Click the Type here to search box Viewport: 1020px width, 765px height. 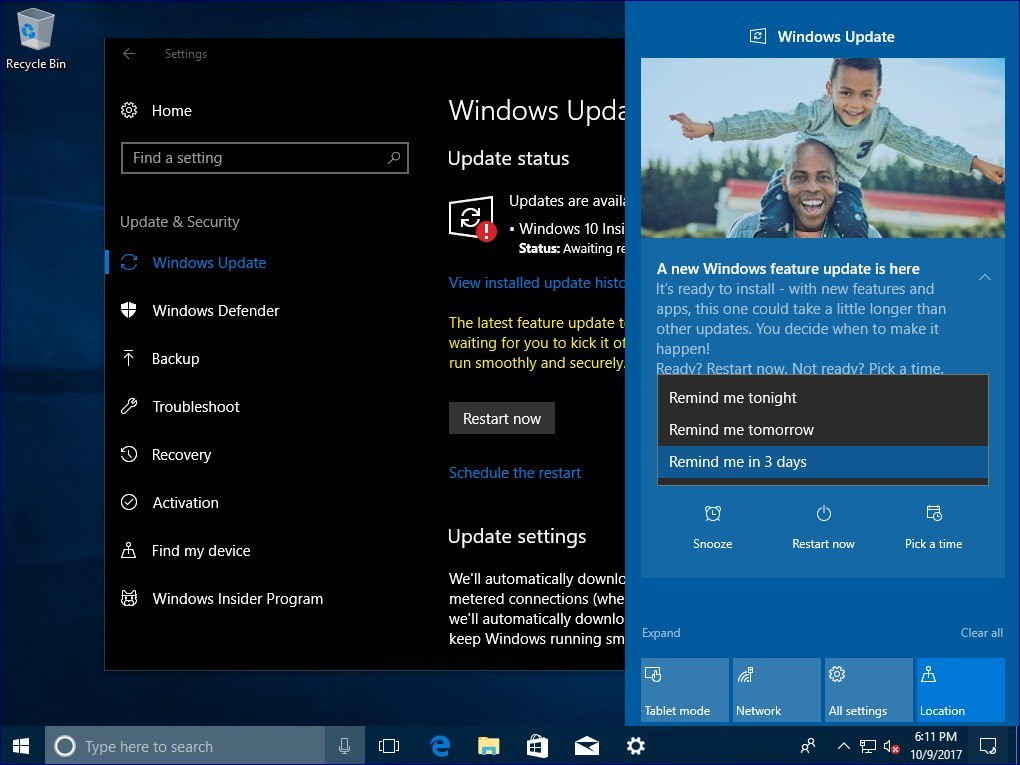tap(185, 745)
